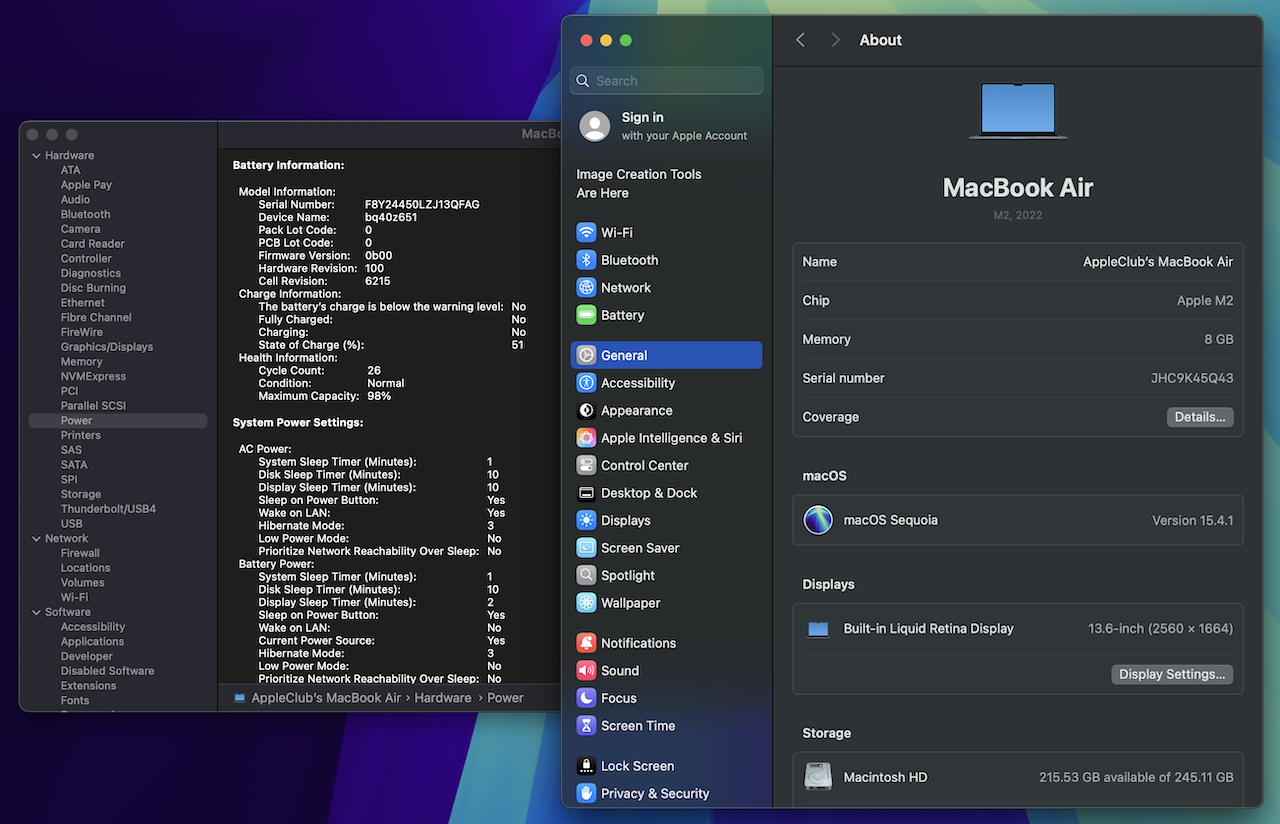
Task: Collapse the Software tree section
Action: coord(37,612)
